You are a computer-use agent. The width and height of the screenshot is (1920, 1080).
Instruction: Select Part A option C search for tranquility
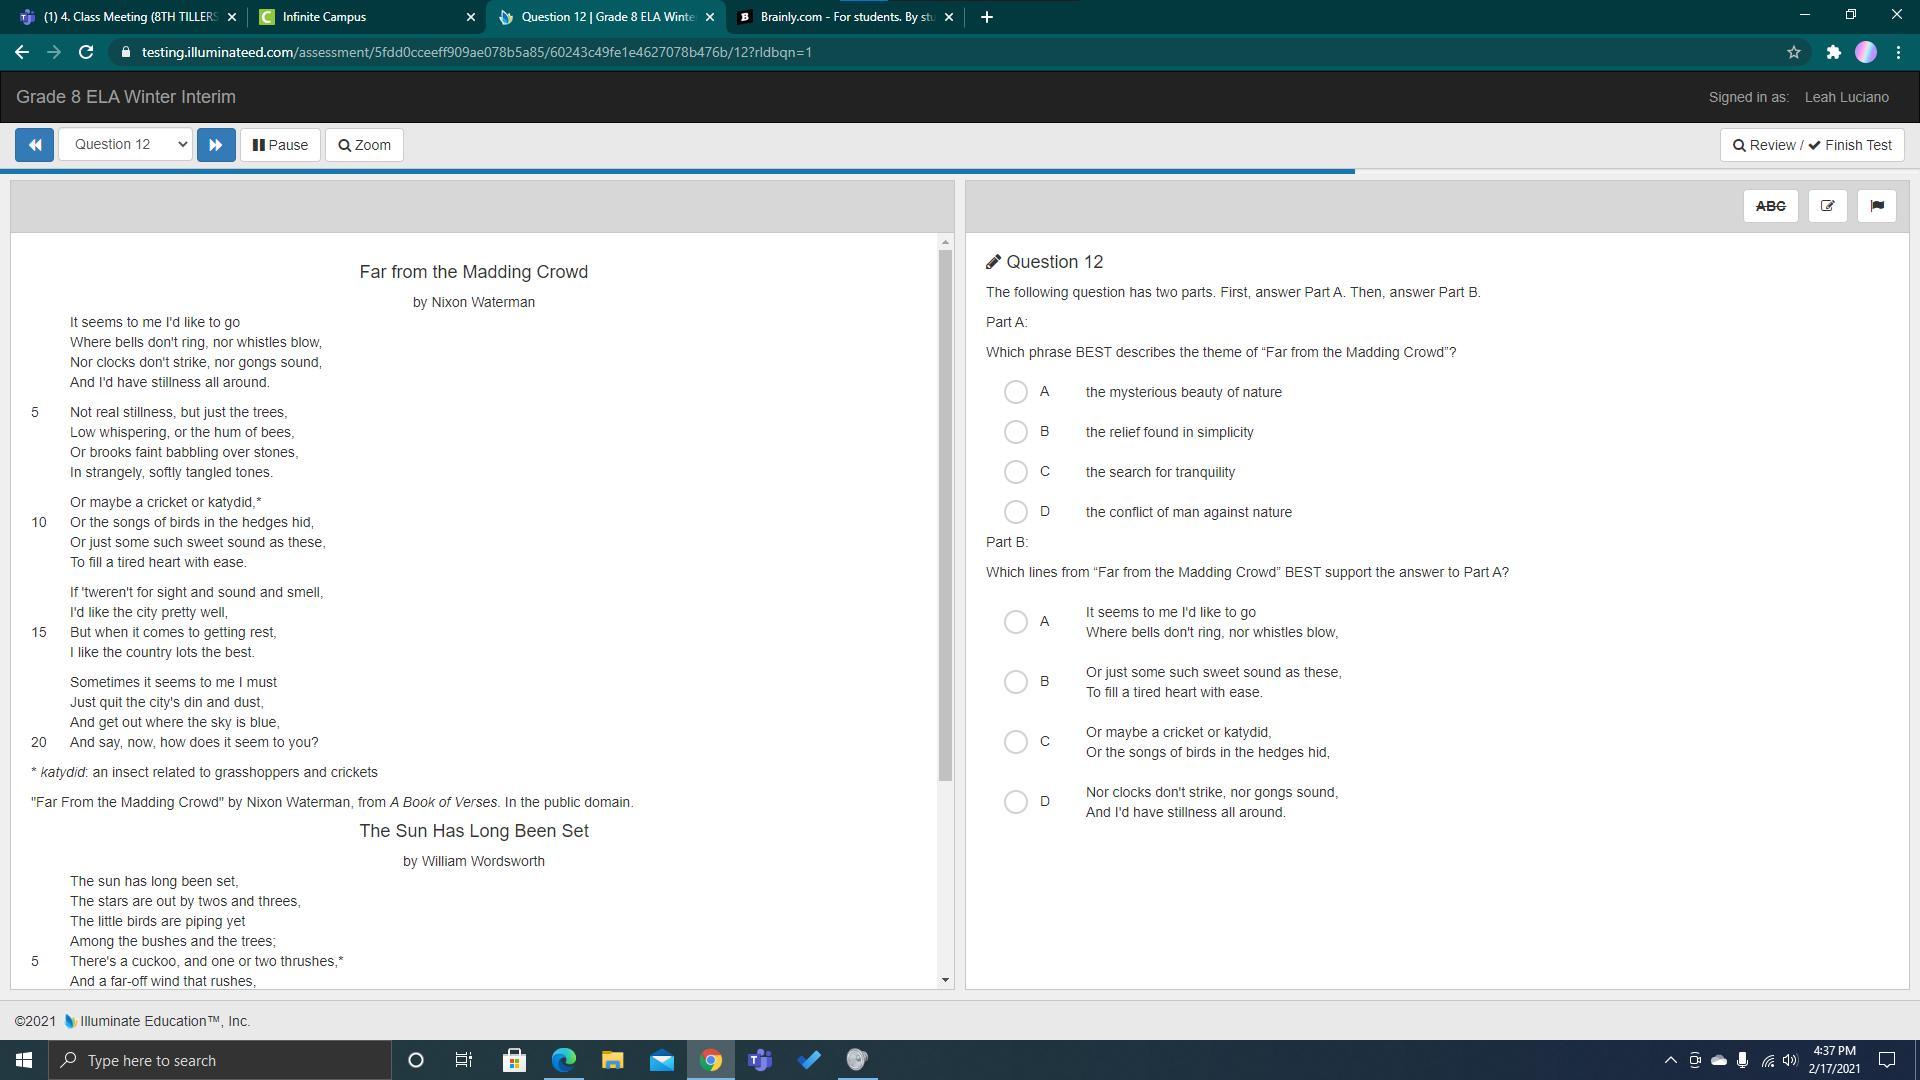tap(1015, 472)
